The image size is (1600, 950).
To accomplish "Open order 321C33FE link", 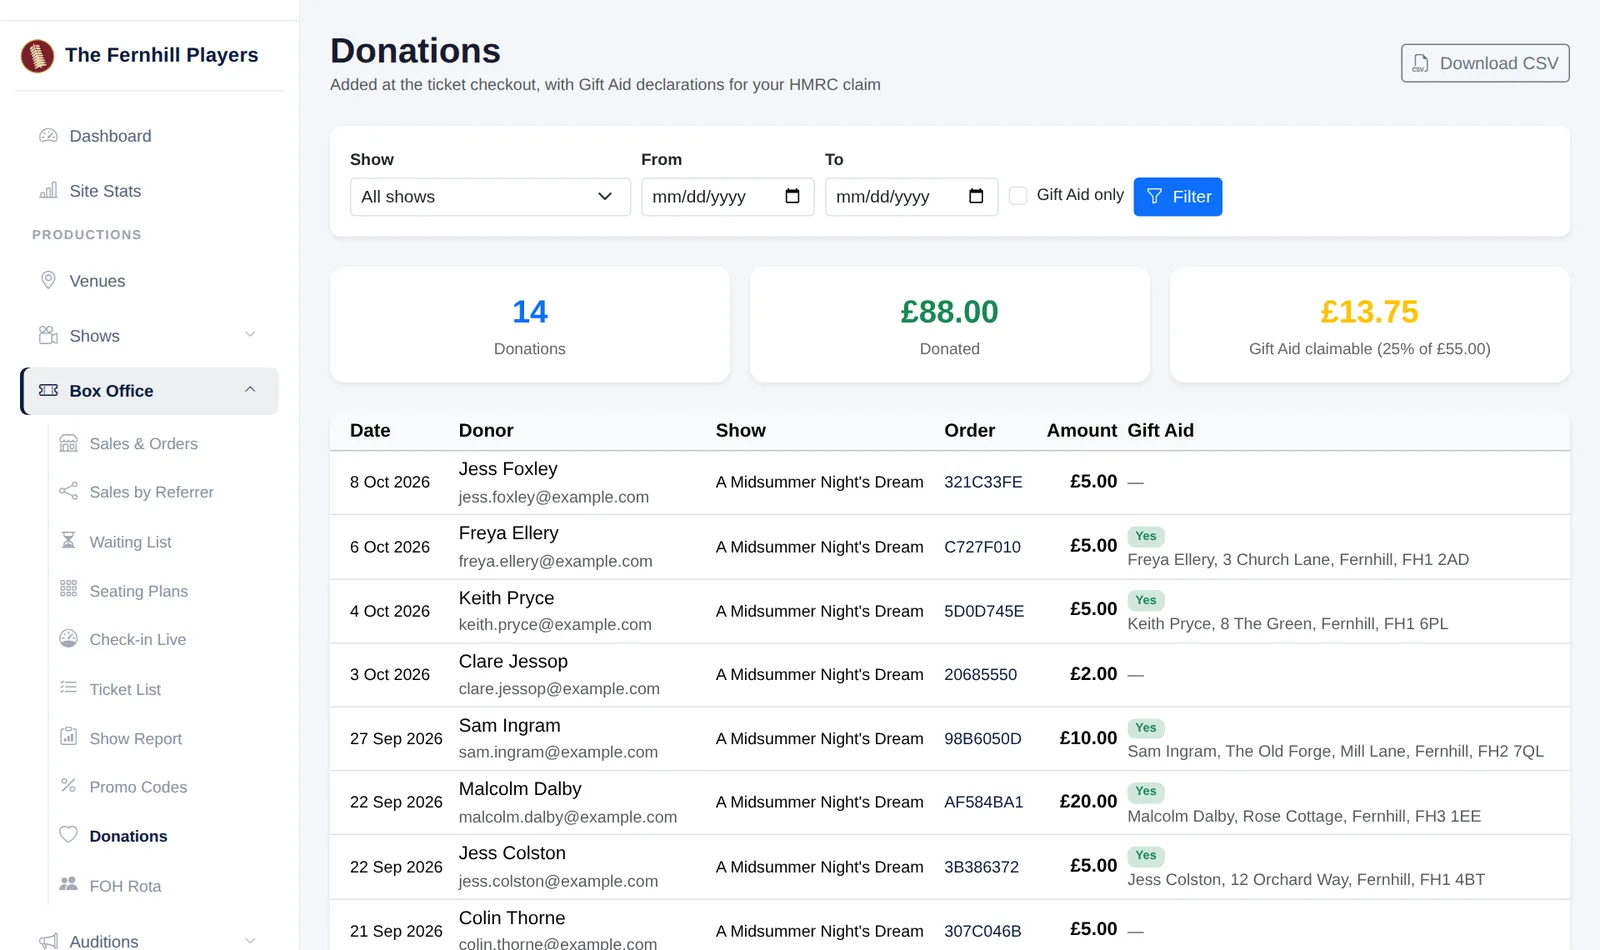I will click(x=983, y=482).
